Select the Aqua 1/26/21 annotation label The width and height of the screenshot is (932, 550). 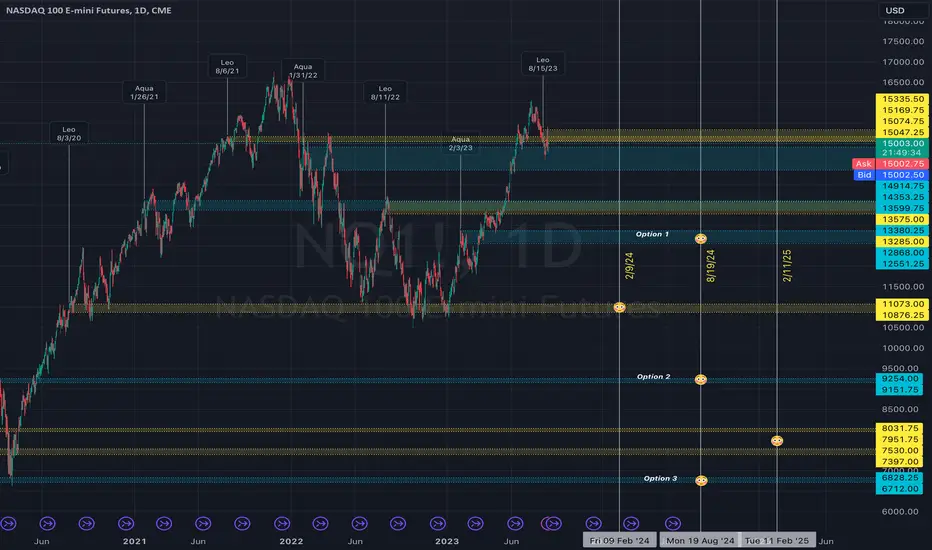144,92
